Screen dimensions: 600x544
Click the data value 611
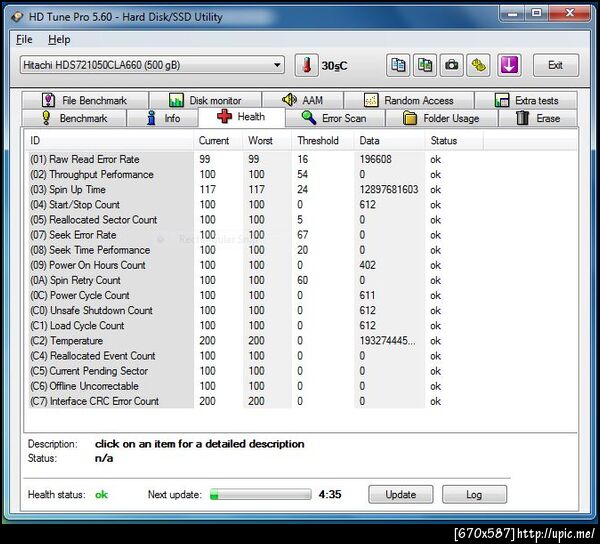(x=367, y=295)
